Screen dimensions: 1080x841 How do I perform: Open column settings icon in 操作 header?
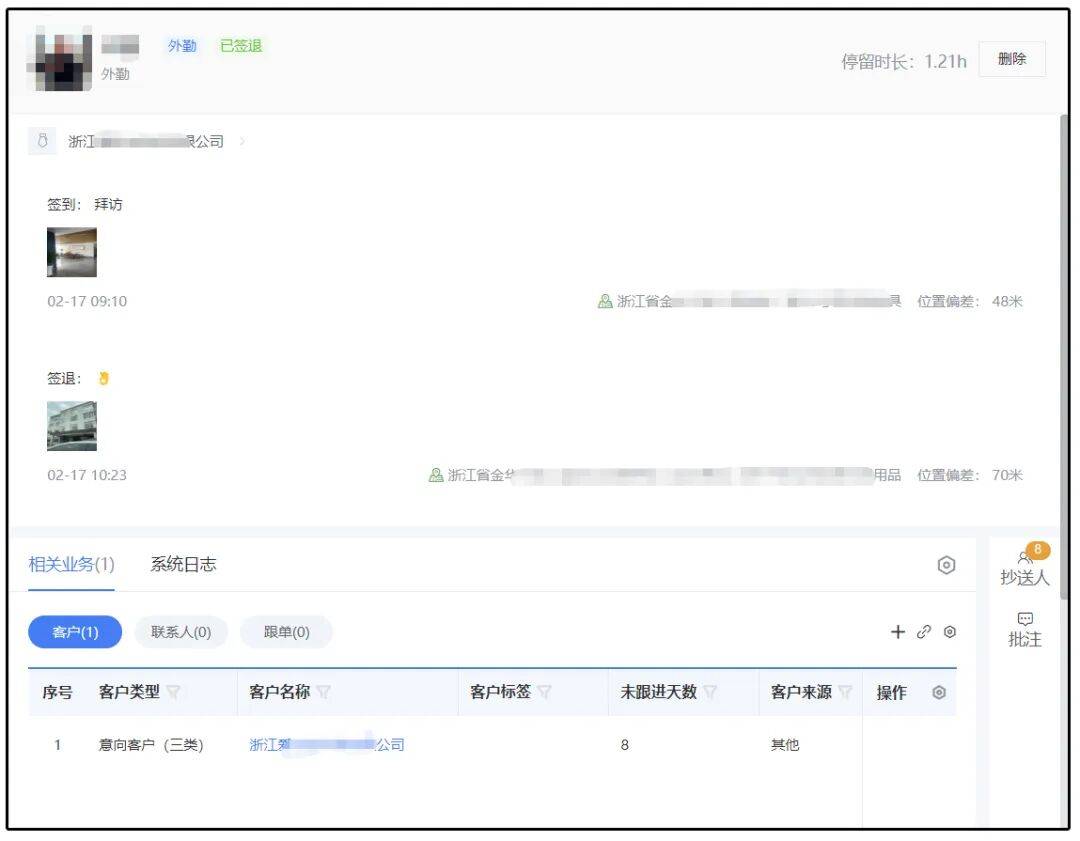point(939,692)
